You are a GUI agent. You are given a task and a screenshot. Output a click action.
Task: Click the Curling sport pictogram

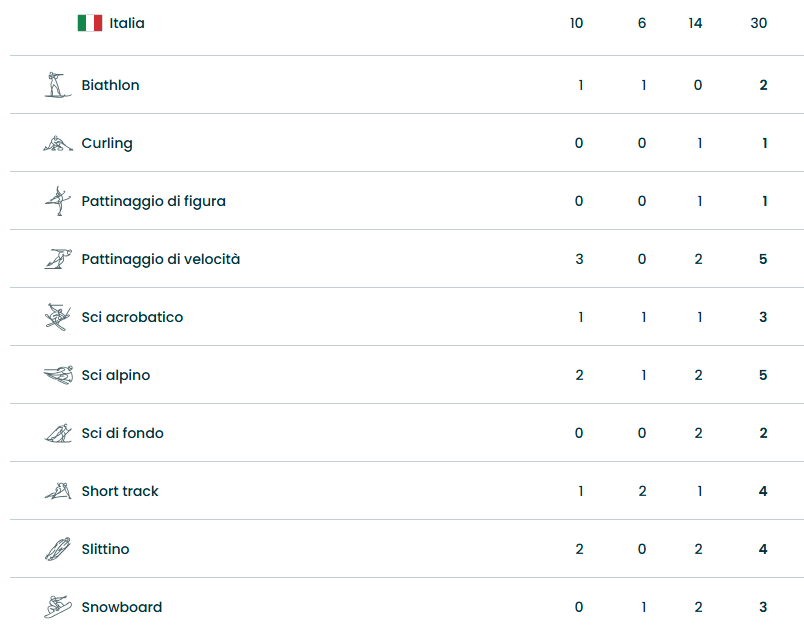point(58,143)
